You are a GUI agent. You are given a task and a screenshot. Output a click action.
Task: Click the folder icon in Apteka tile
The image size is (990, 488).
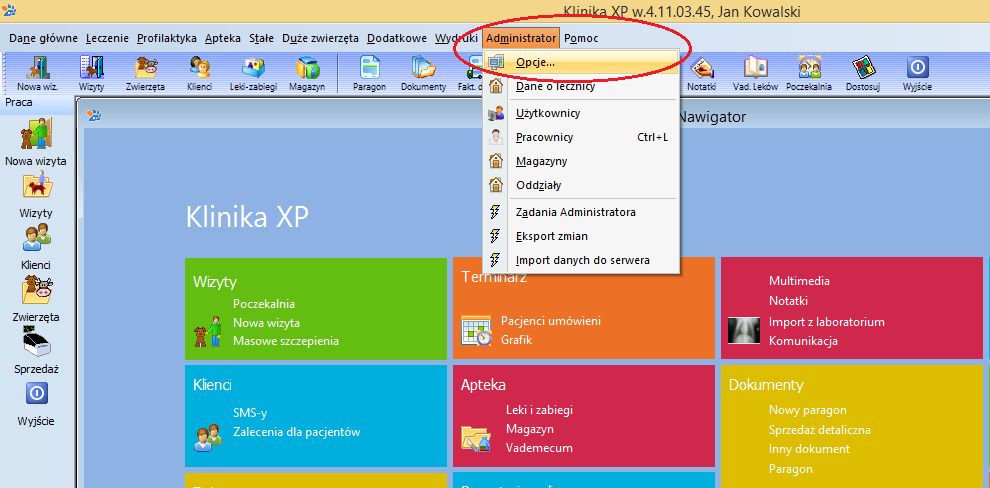coord(476,438)
